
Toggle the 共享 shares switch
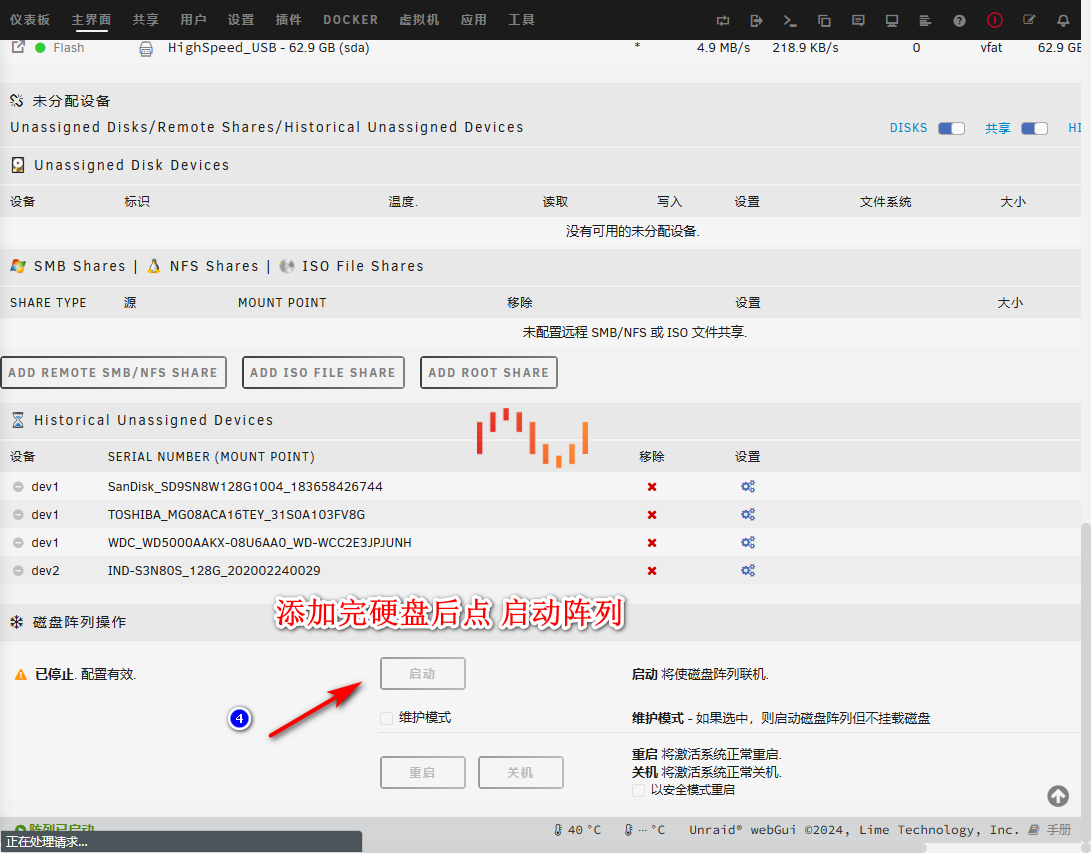(x=1034, y=128)
